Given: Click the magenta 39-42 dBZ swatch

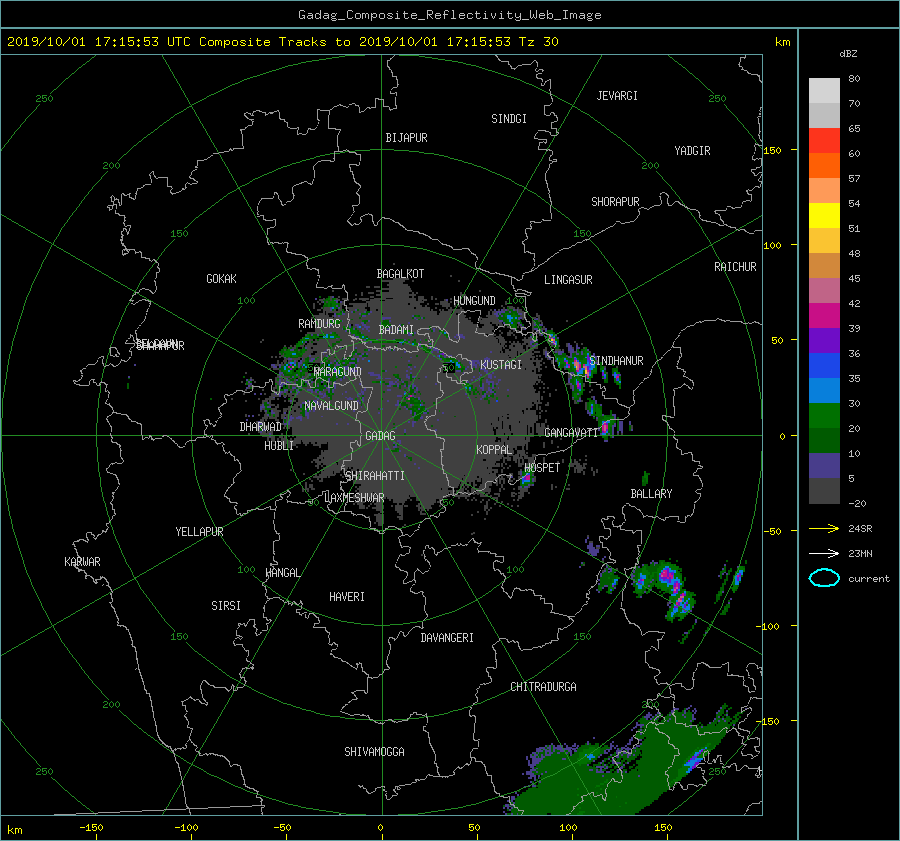Looking at the screenshot, I should (x=824, y=316).
